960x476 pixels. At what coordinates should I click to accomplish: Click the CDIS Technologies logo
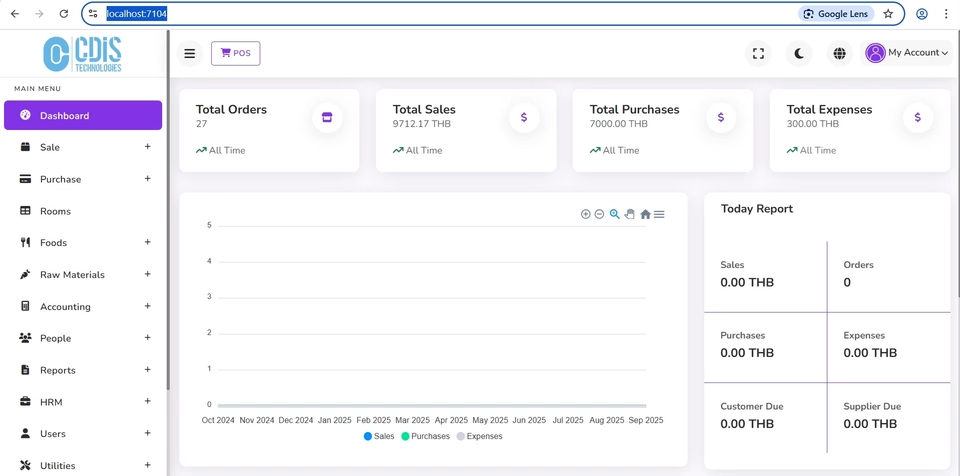pos(83,54)
